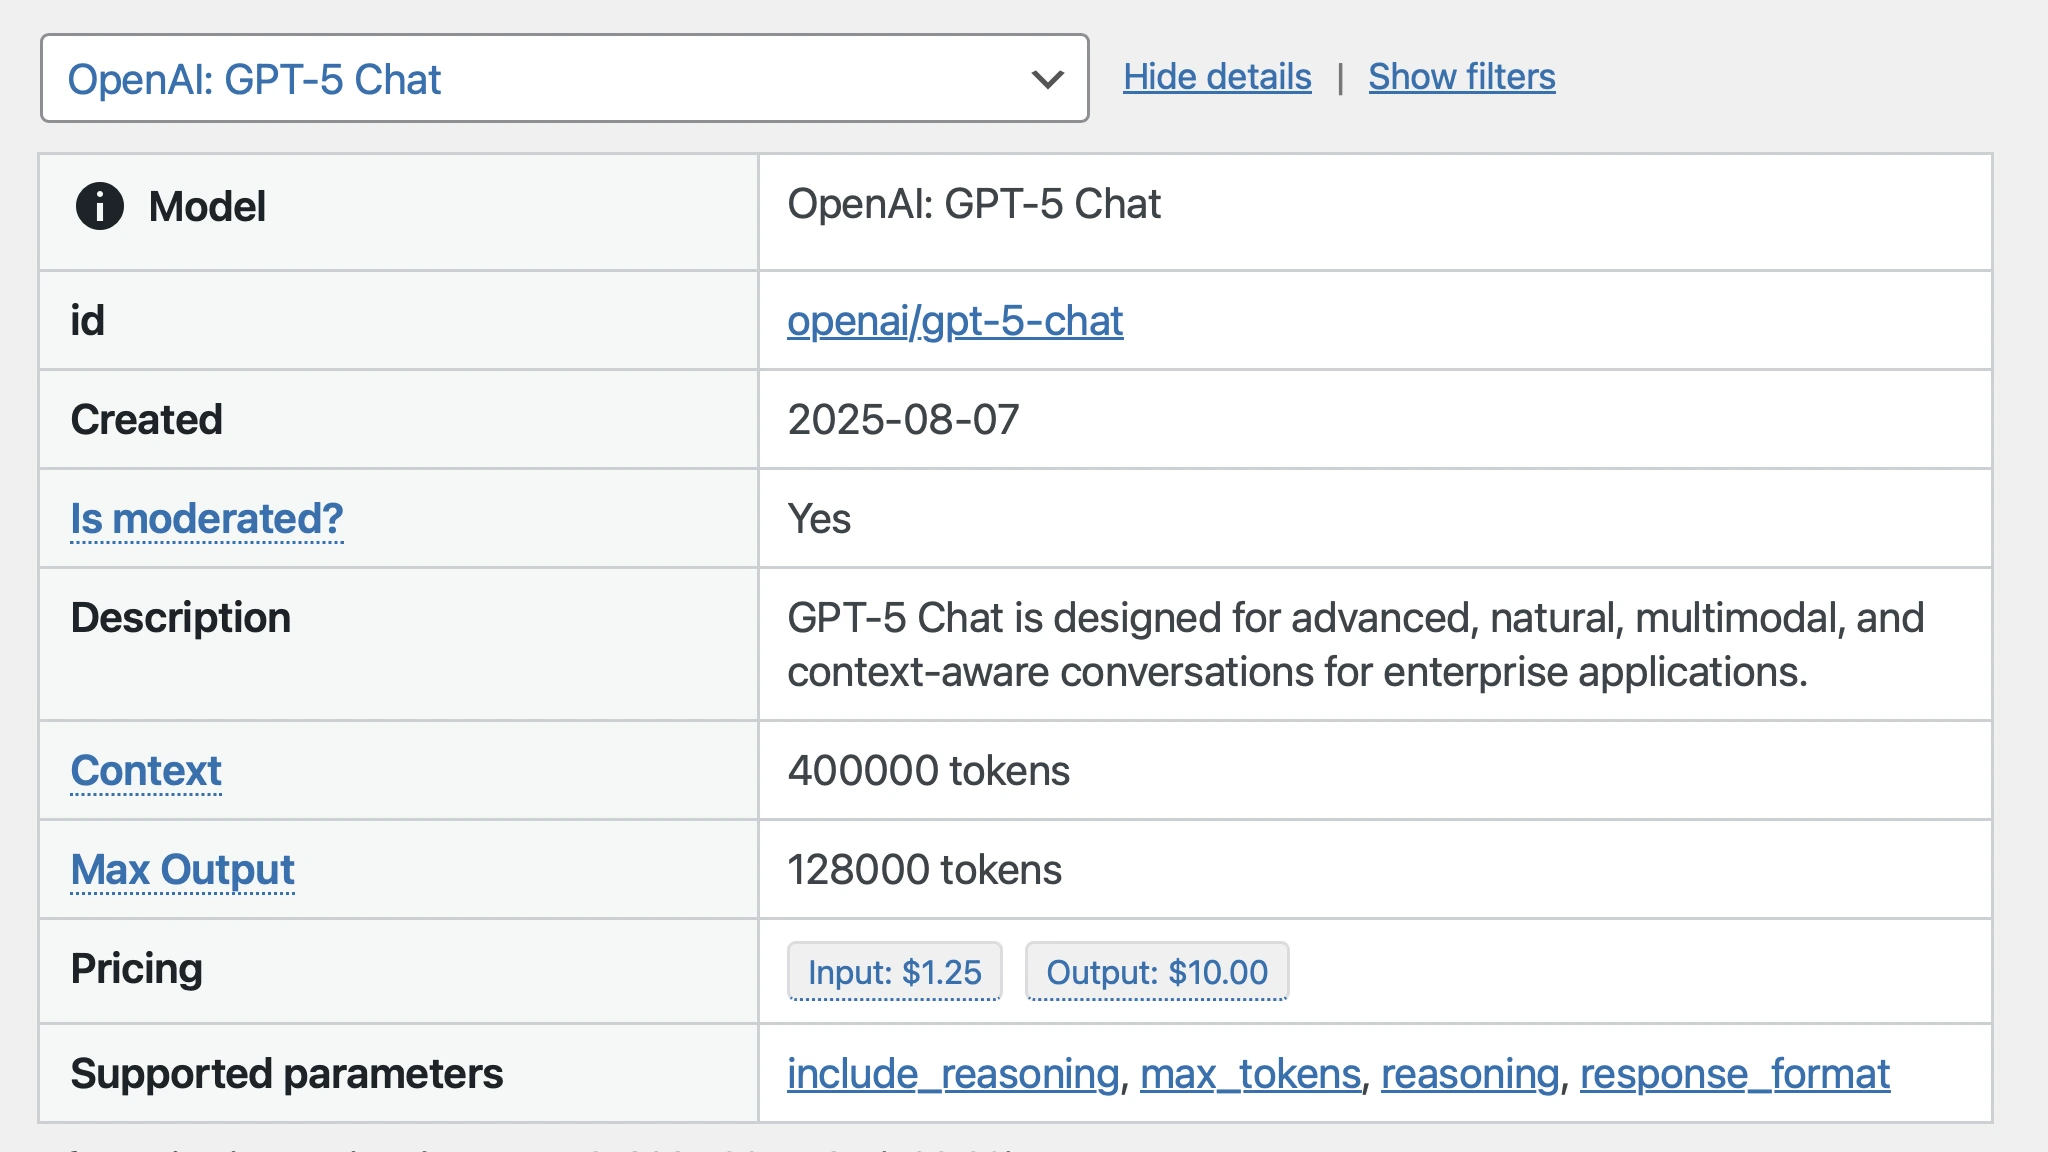
Task: Open the openai/gpt-5-chat id link
Action: (954, 321)
